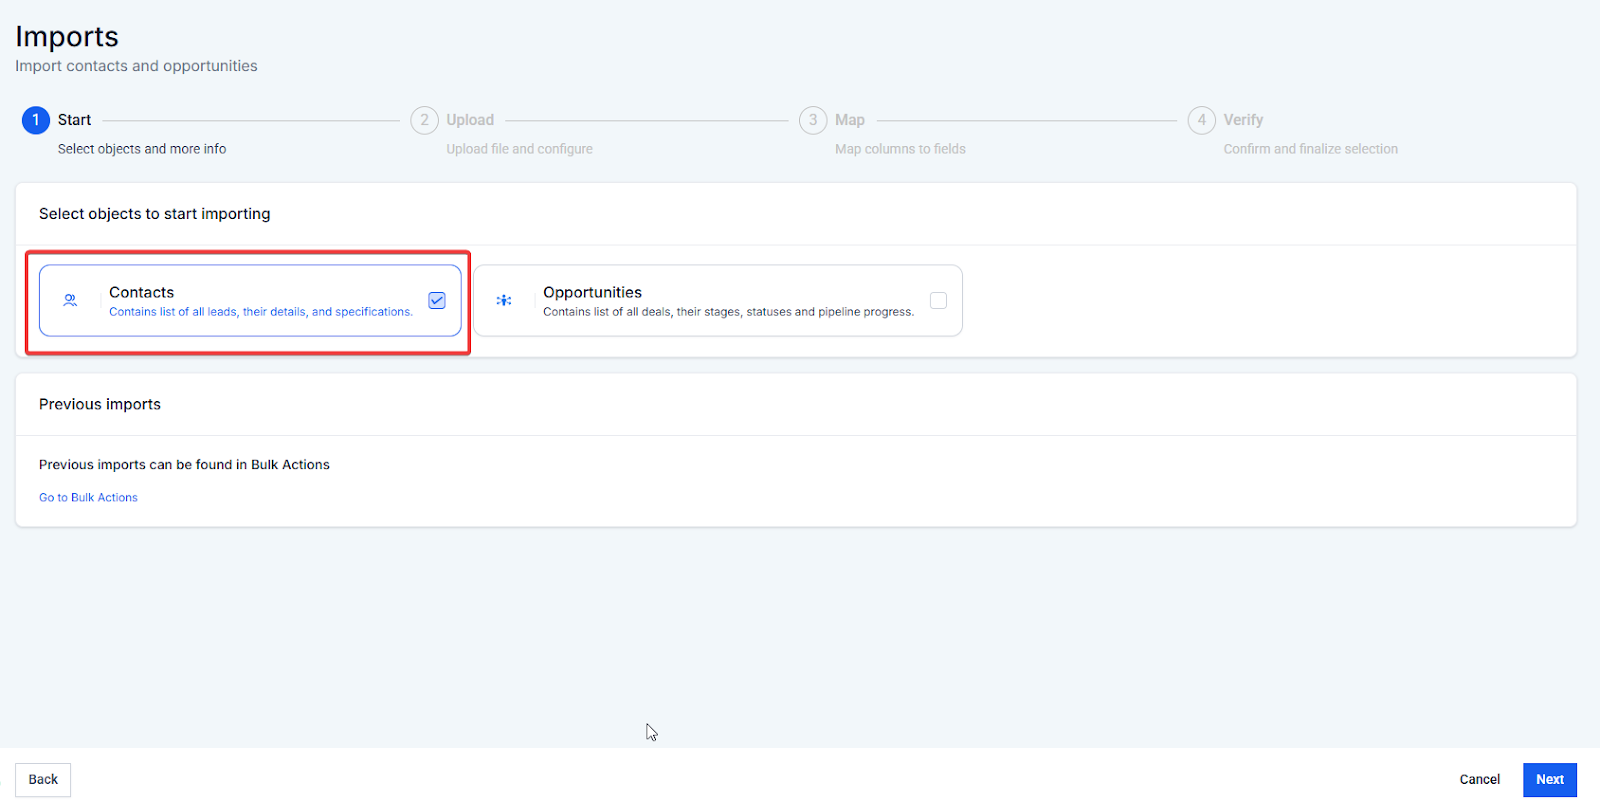The height and width of the screenshot is (801, 1600).
Task: Click "Select objects to start importing" heading
Action: tap(155, 214)
